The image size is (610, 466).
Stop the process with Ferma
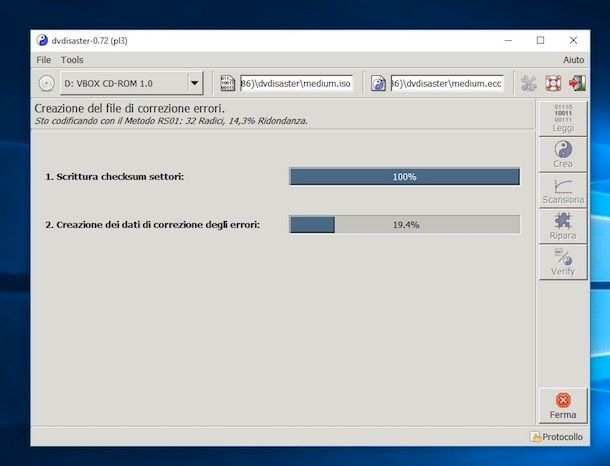click(x=563, y=406)
